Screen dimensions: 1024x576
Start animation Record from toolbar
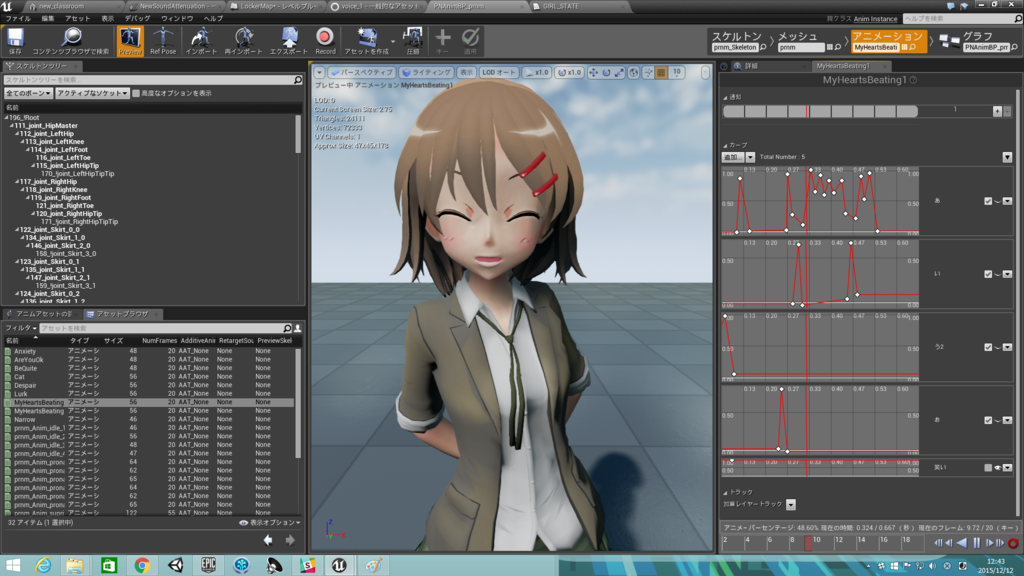point(325,37)
